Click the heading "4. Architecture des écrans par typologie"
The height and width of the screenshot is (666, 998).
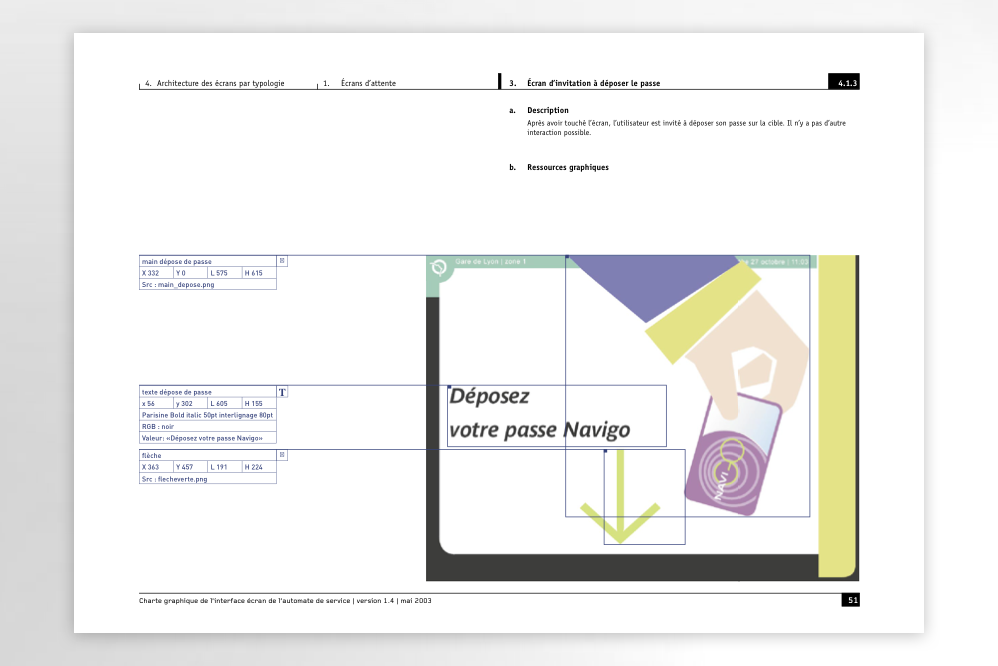click(x=214, y=83)
